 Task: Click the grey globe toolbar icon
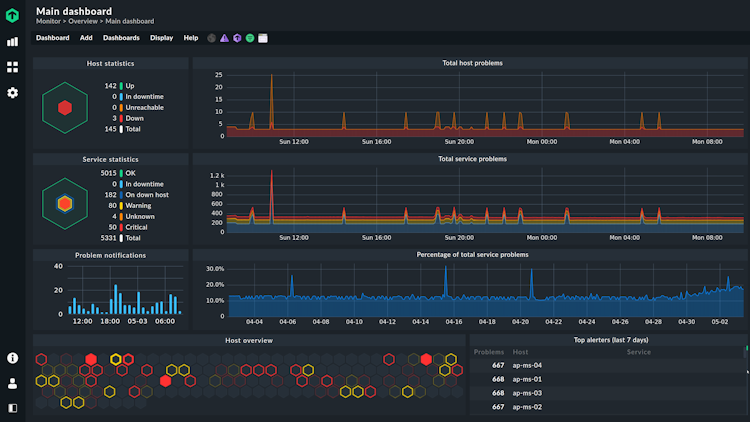[x=211, y=38]
